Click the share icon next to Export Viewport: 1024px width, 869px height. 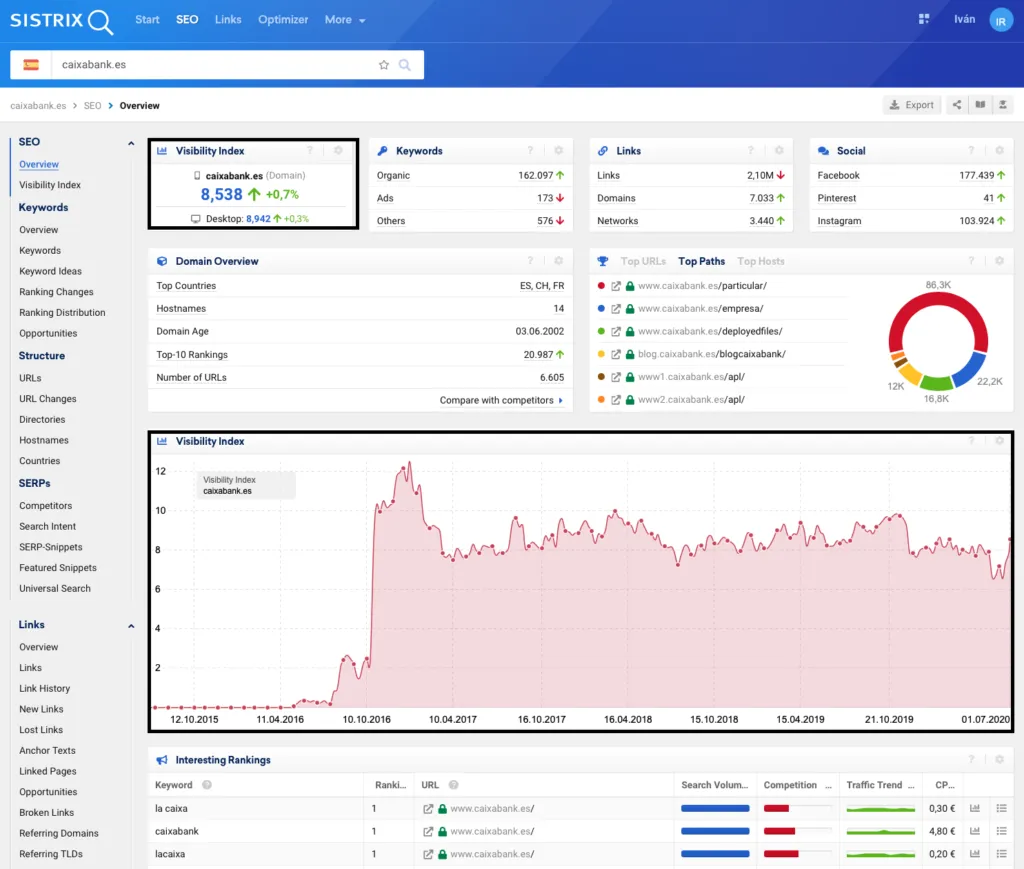click(x=957, y=105)
